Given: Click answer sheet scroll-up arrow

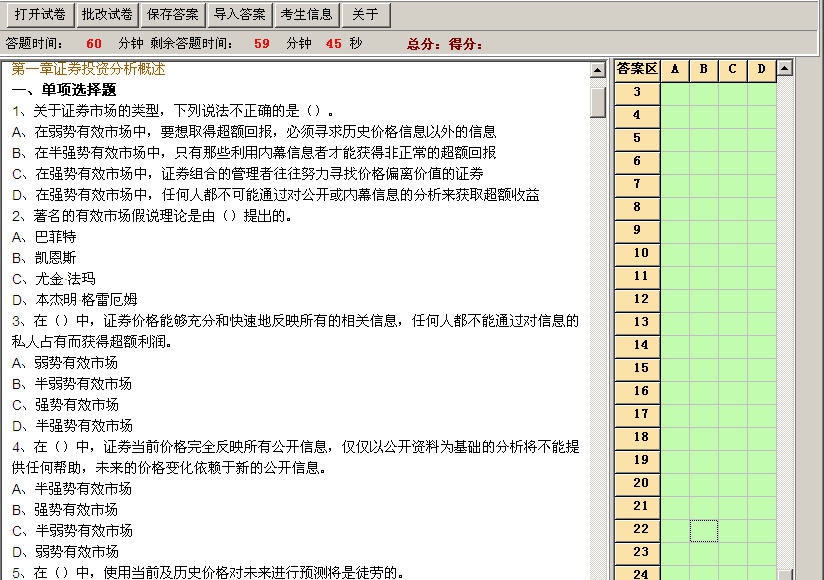Looking at the screenshot, I should (x=784, y=68).
